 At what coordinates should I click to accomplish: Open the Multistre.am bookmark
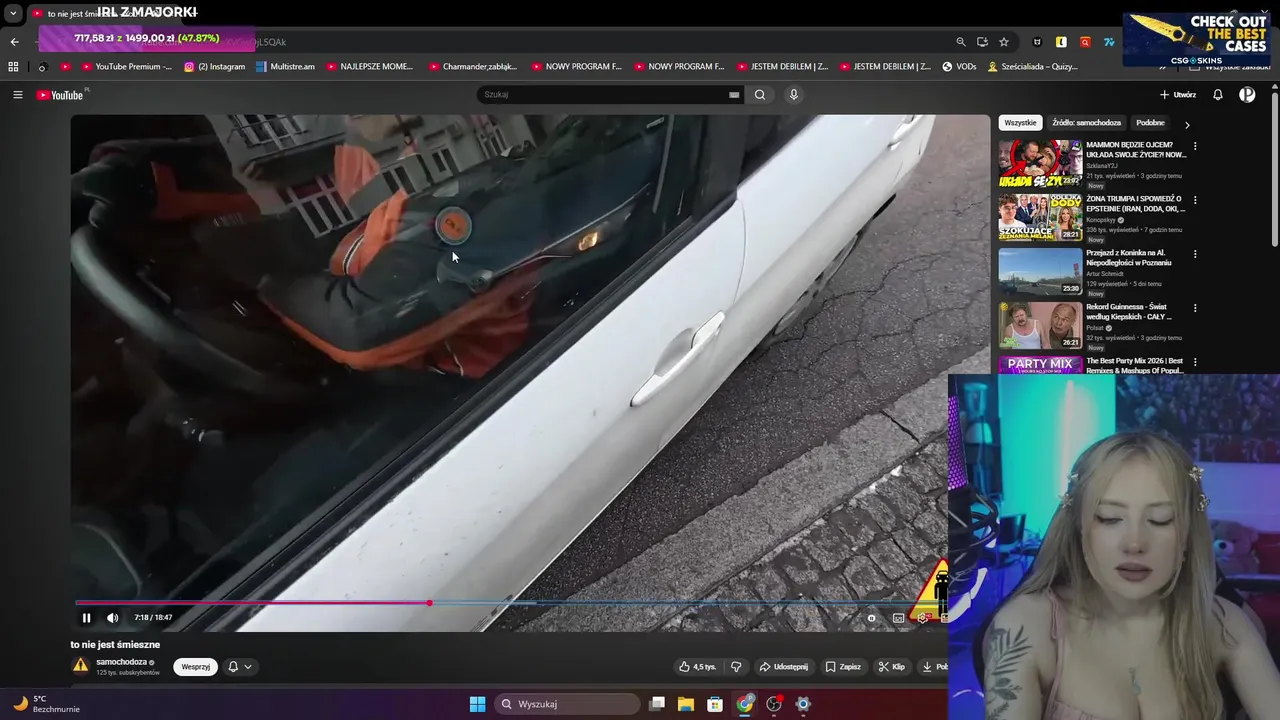[x=285, y=67]
